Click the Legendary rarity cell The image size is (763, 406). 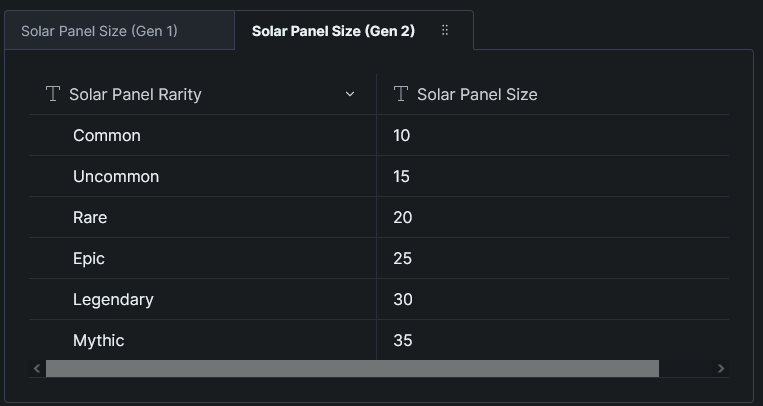coord(113,299)
